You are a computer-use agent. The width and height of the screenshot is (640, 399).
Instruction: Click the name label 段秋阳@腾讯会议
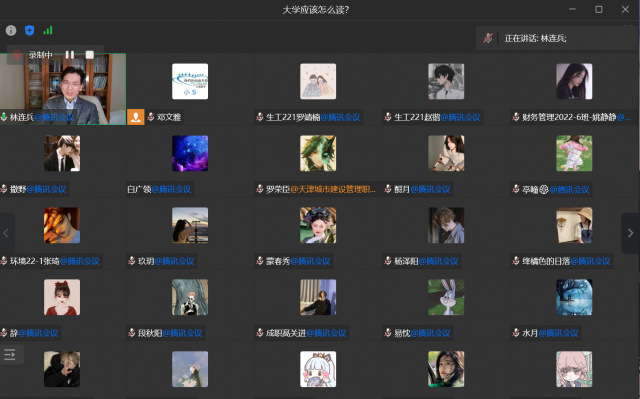[170, 333]
